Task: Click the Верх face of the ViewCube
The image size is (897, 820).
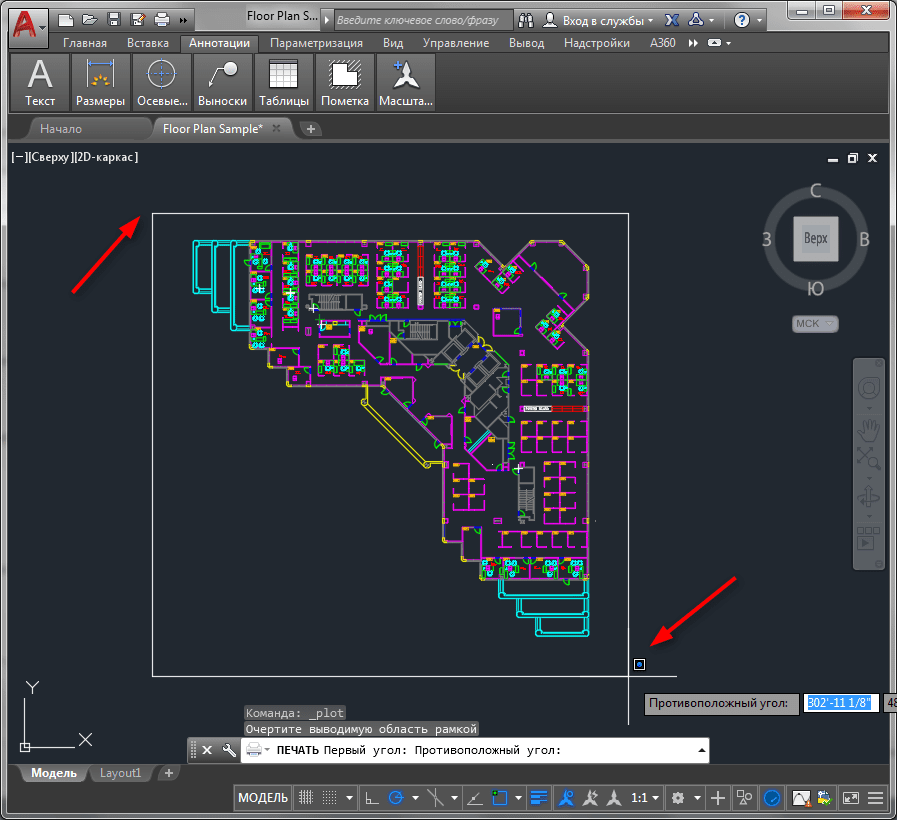Action: (x=815, y=239)
